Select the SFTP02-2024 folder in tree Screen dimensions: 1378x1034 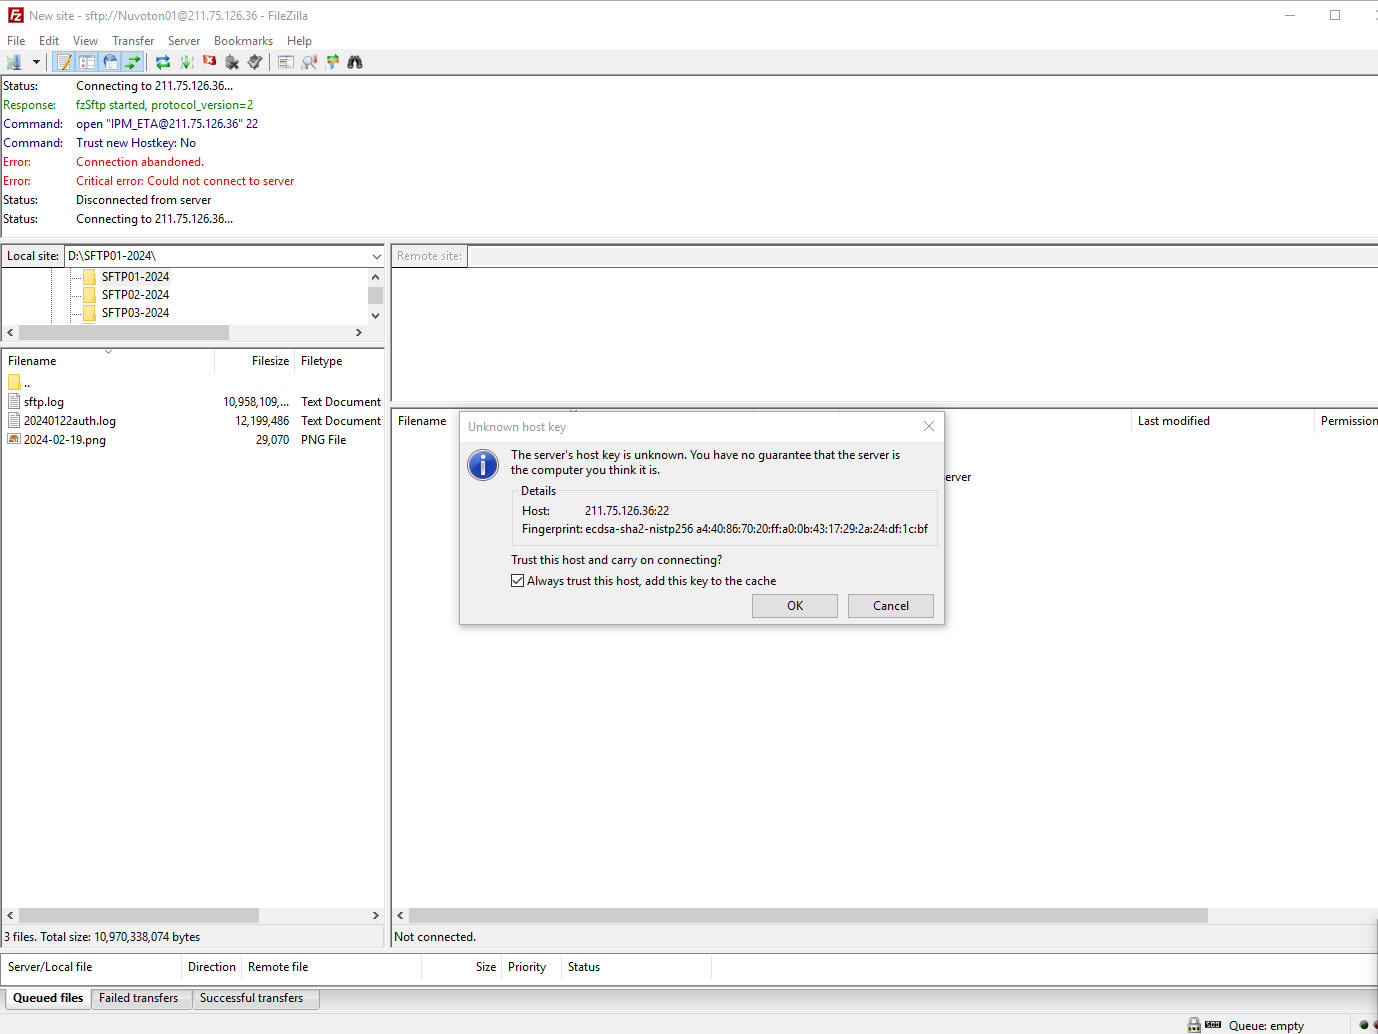135,295
